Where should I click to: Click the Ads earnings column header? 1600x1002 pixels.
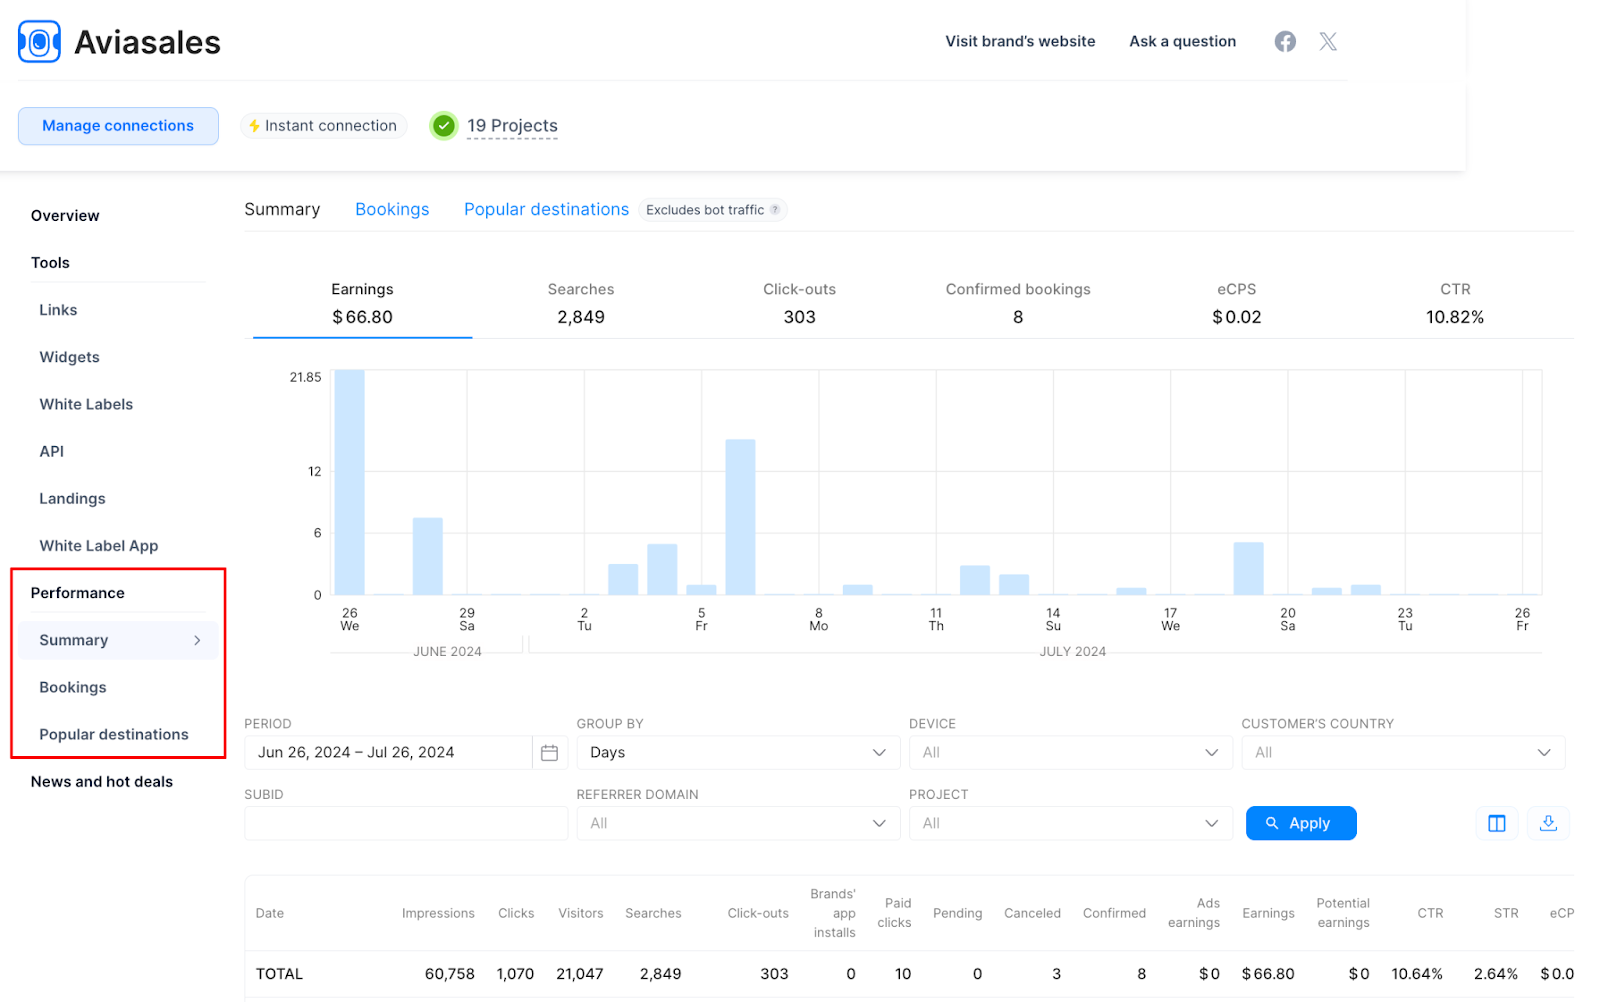(1194, 913)
